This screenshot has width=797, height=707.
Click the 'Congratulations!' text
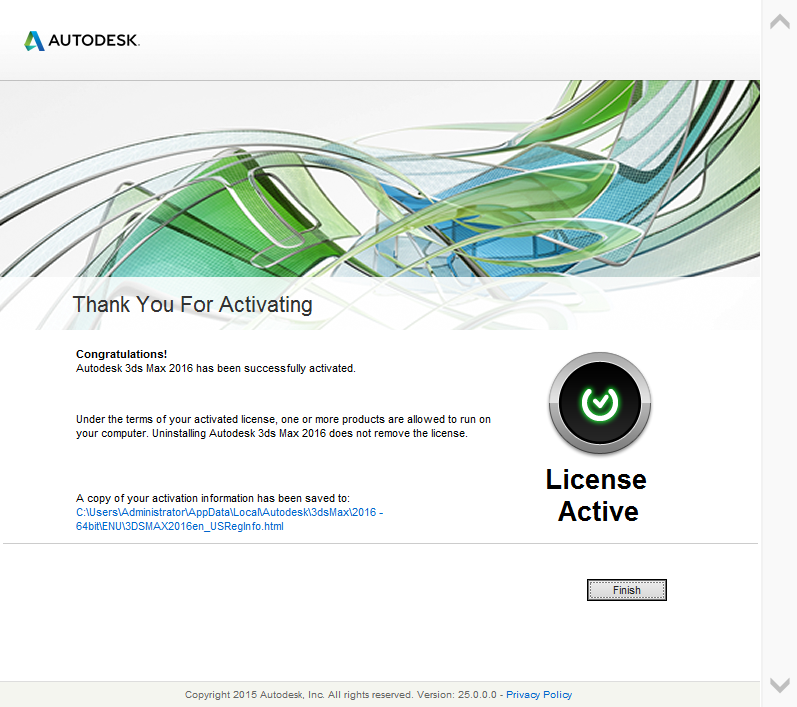click(x=121, y=354)
